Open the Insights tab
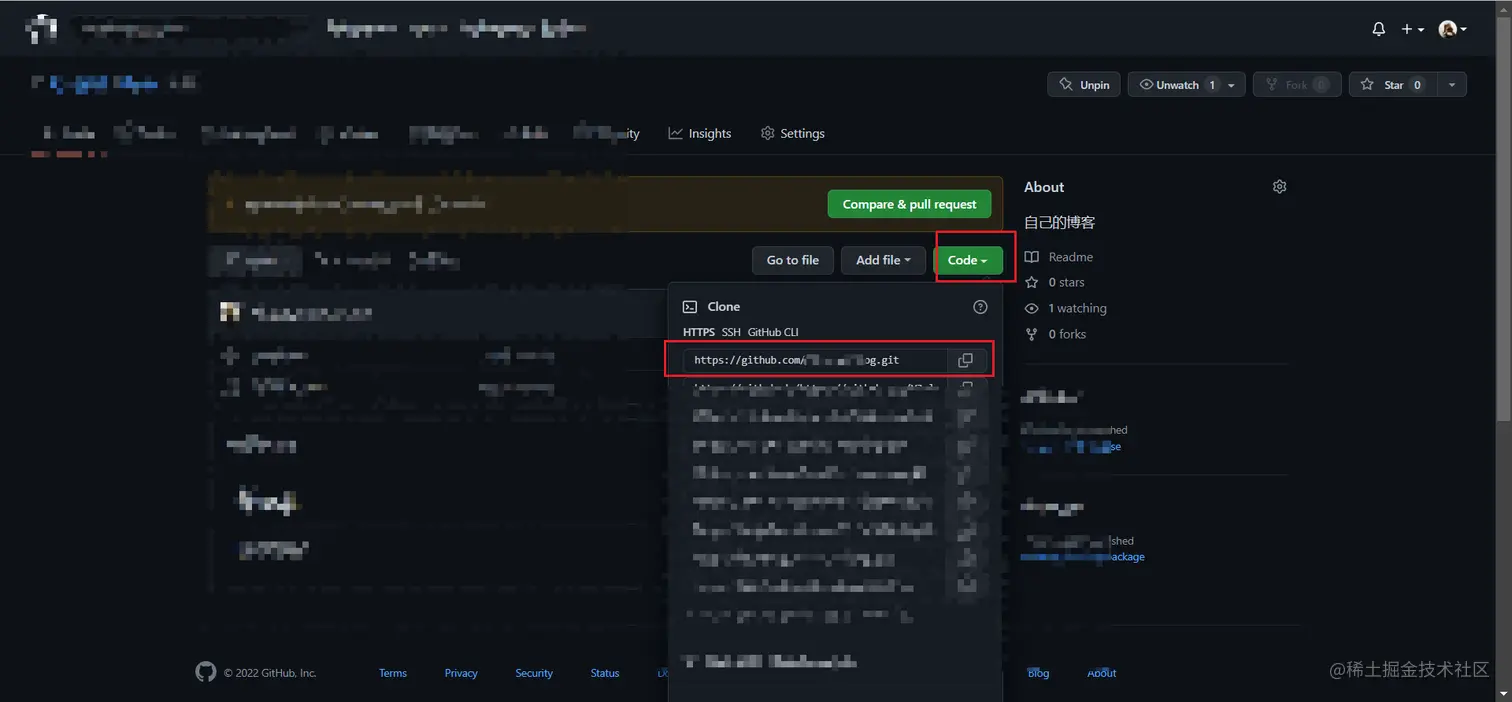1512x702 pixels. point(700,133)
